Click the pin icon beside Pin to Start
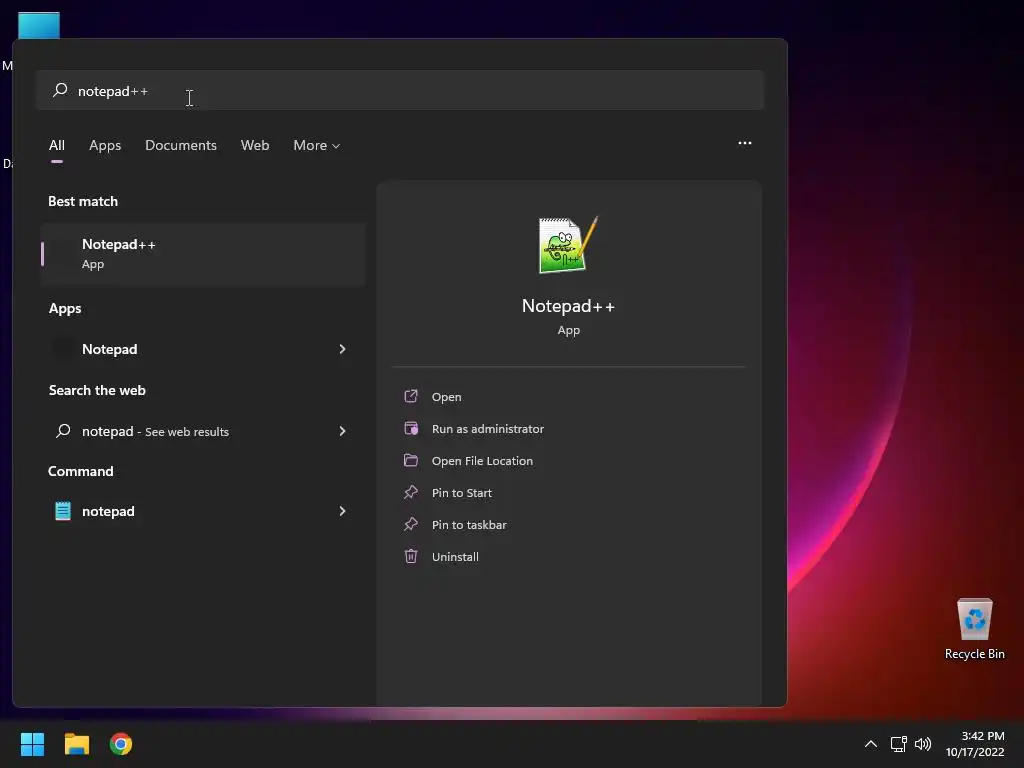Image resolution: width=1024 pixels, height=768 pixels. [x=411, y=492]
